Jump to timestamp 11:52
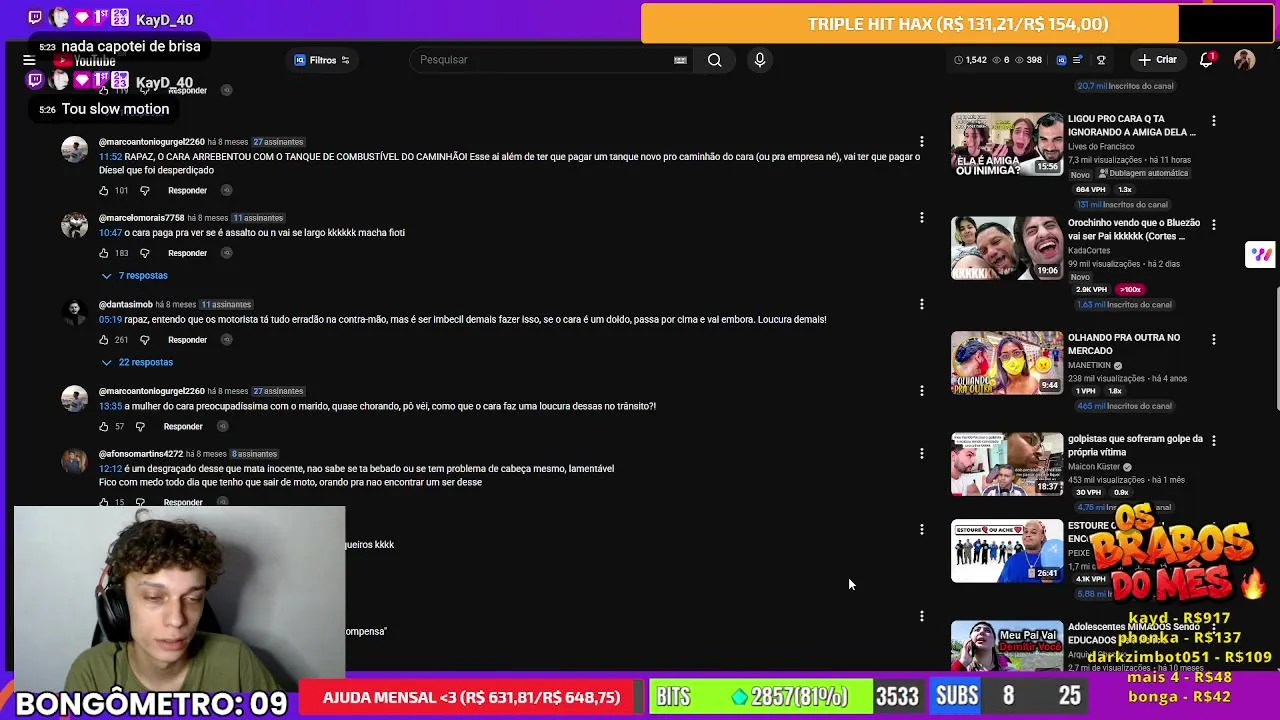The height and width of the screenshot is (720, 1280). click(x=110, y=157)
